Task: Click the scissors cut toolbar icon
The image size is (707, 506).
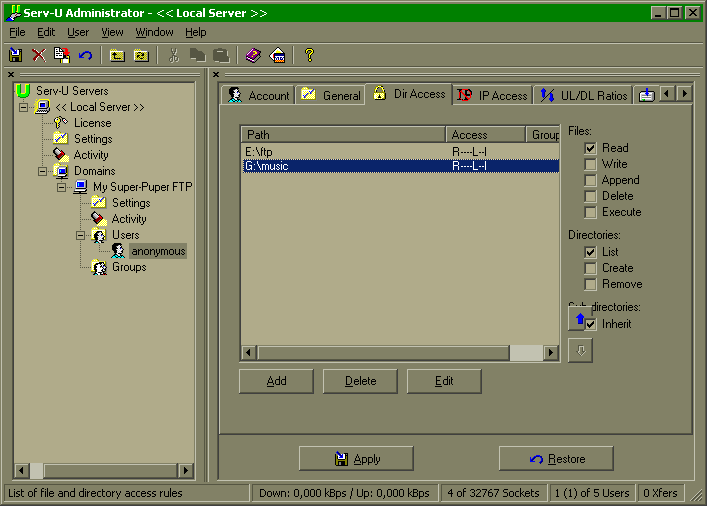Action: pos(174,55)
